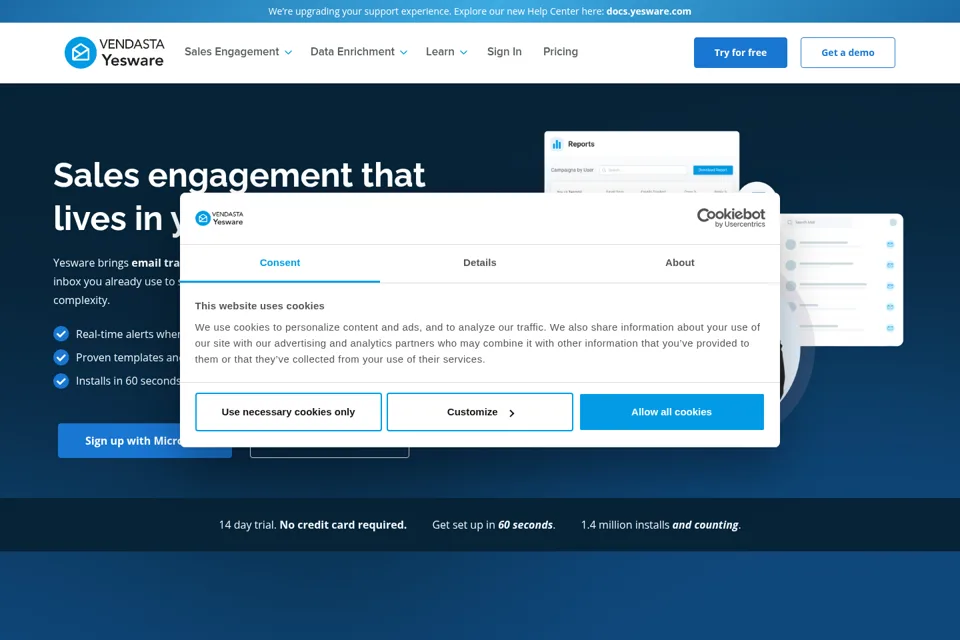Open the Pricing page
Image resolution: width=960 pixels, height=640 pixels.
point(560,51)
